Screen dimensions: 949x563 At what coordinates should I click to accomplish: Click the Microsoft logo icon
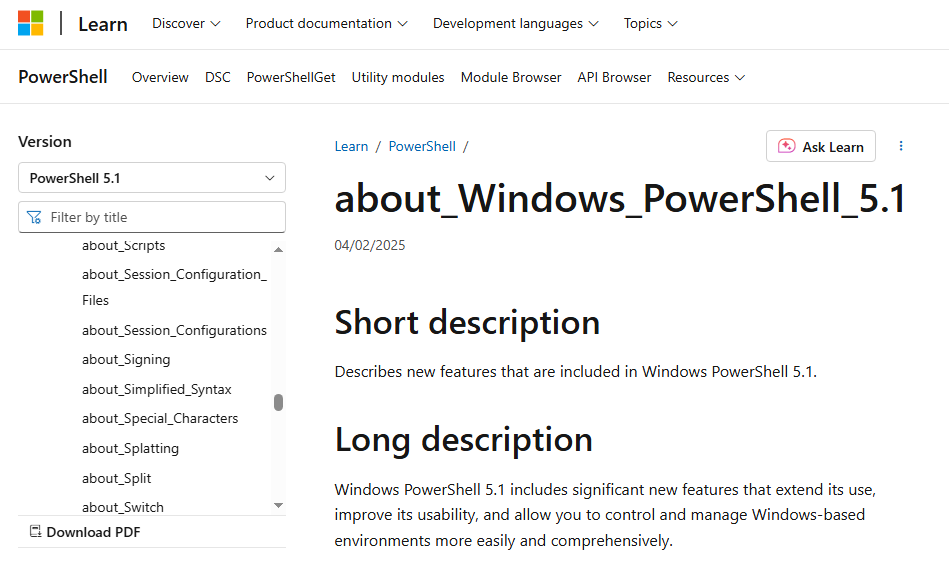30,24
